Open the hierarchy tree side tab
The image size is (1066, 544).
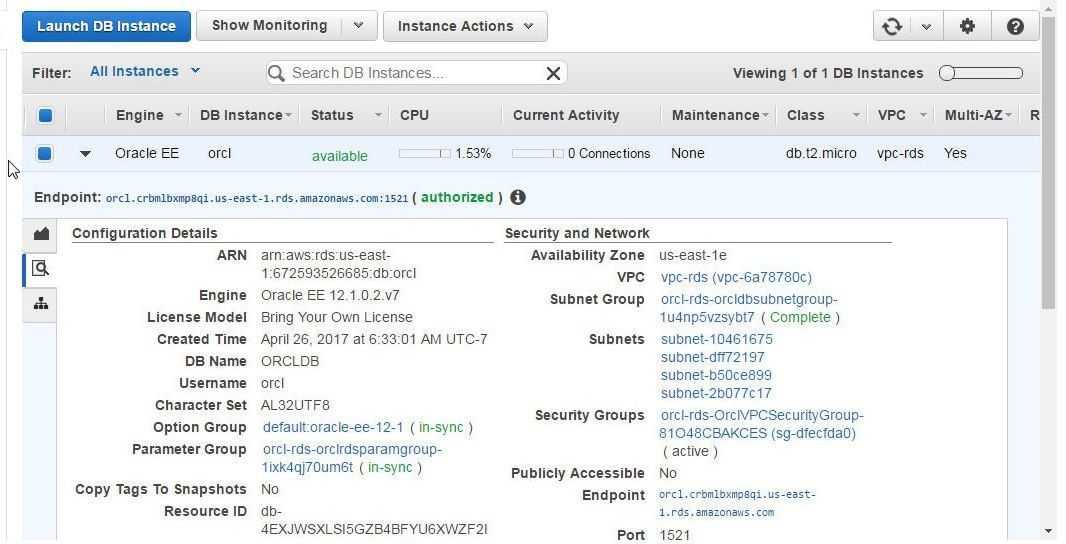(41, 303)
